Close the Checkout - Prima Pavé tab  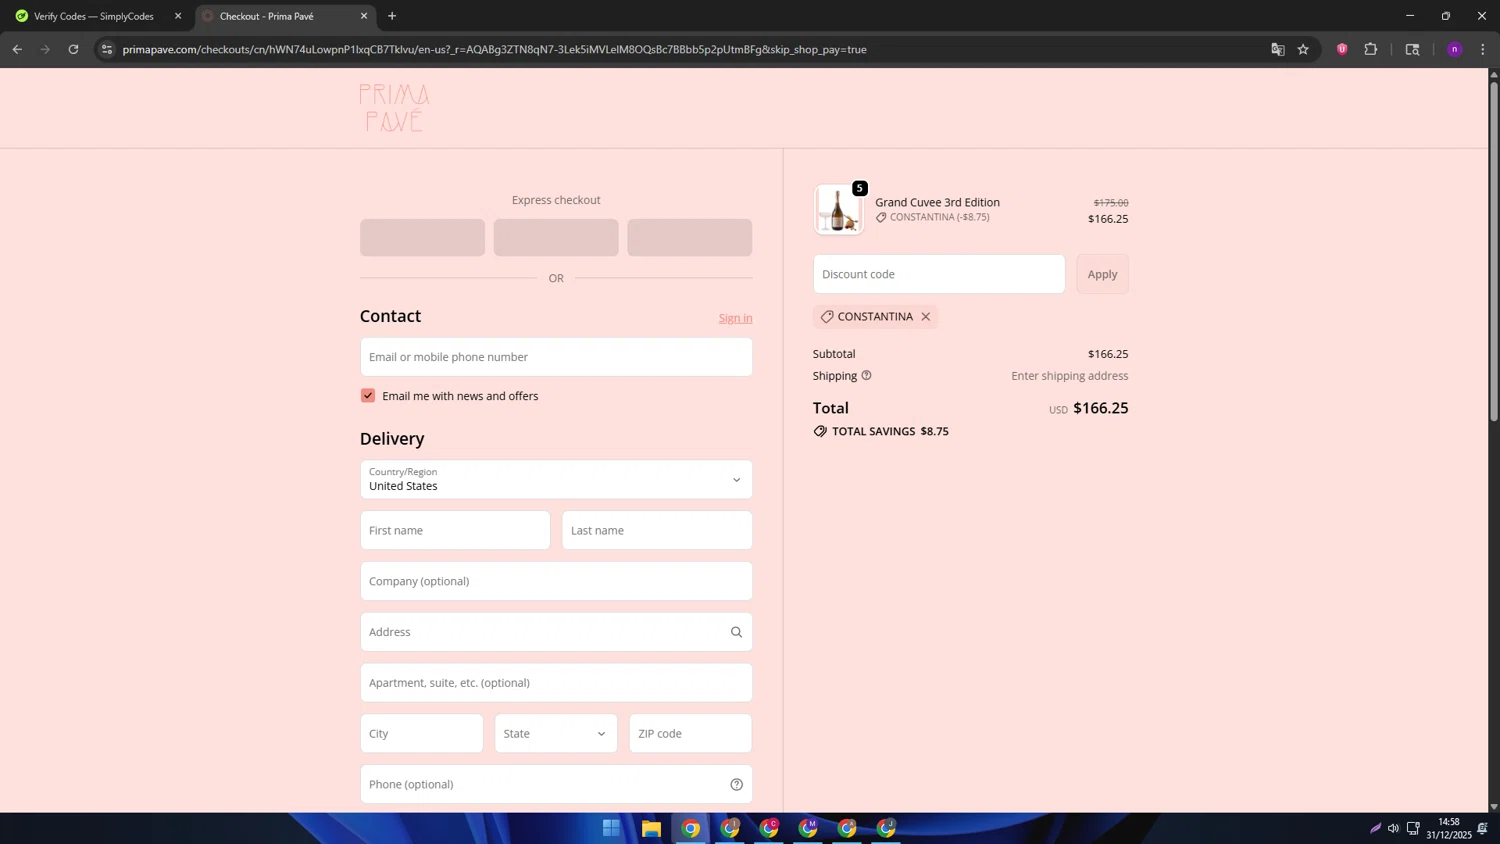pyautogui.click(x=364, y=16)
